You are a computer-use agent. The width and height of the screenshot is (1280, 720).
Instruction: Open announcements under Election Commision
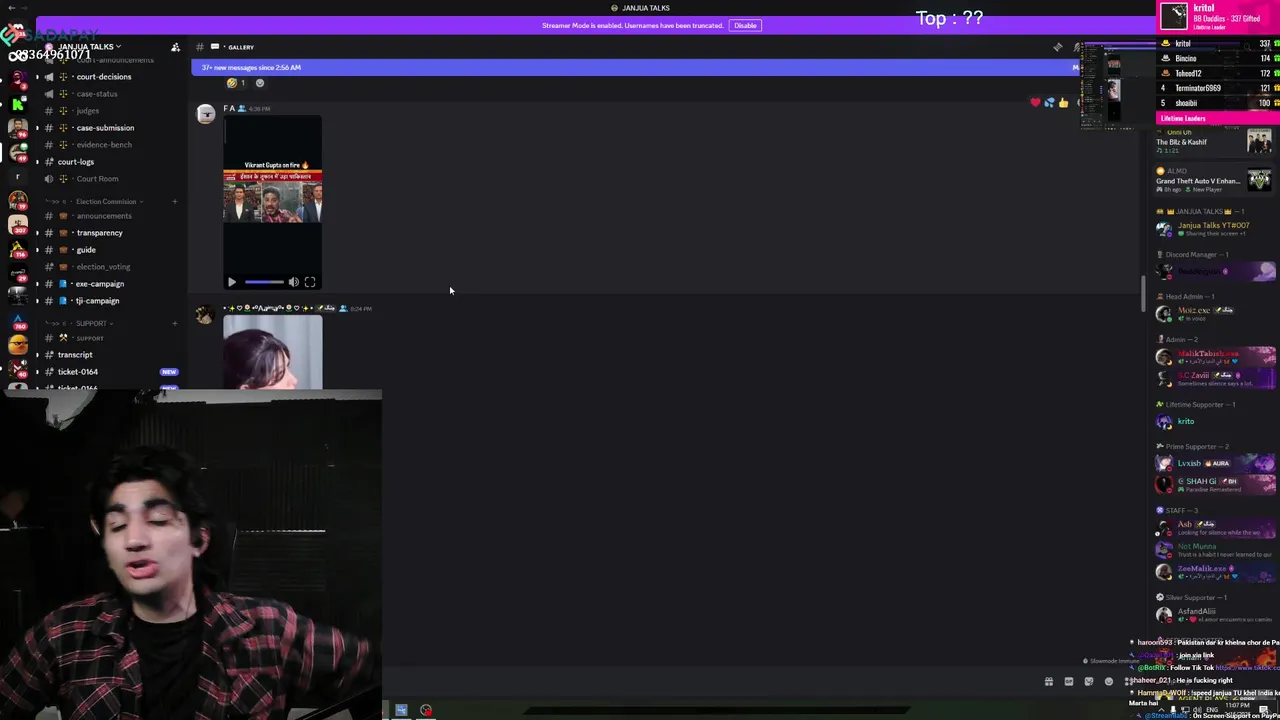(x=103, y=216)
